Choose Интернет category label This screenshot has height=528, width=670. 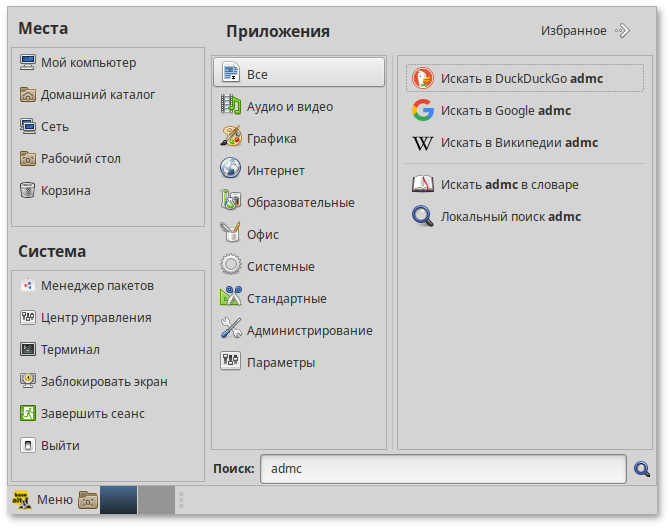point(276,170)
